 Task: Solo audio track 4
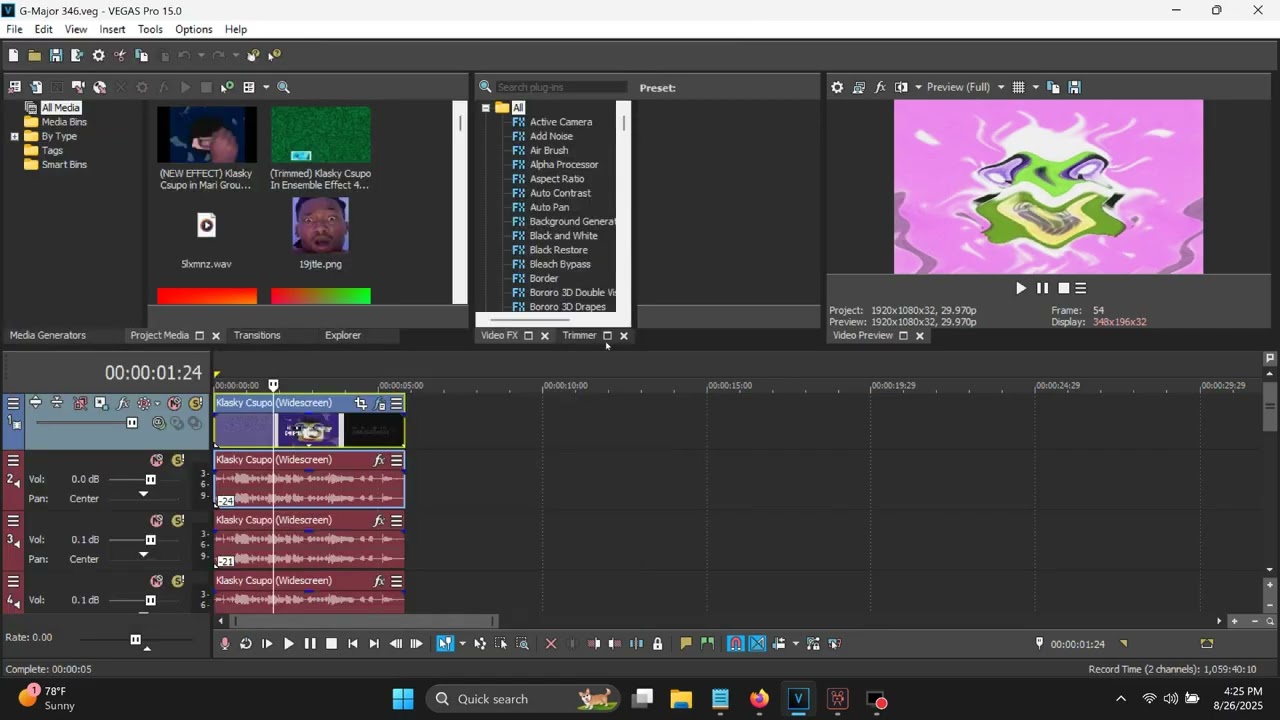(x=178, y=581)
